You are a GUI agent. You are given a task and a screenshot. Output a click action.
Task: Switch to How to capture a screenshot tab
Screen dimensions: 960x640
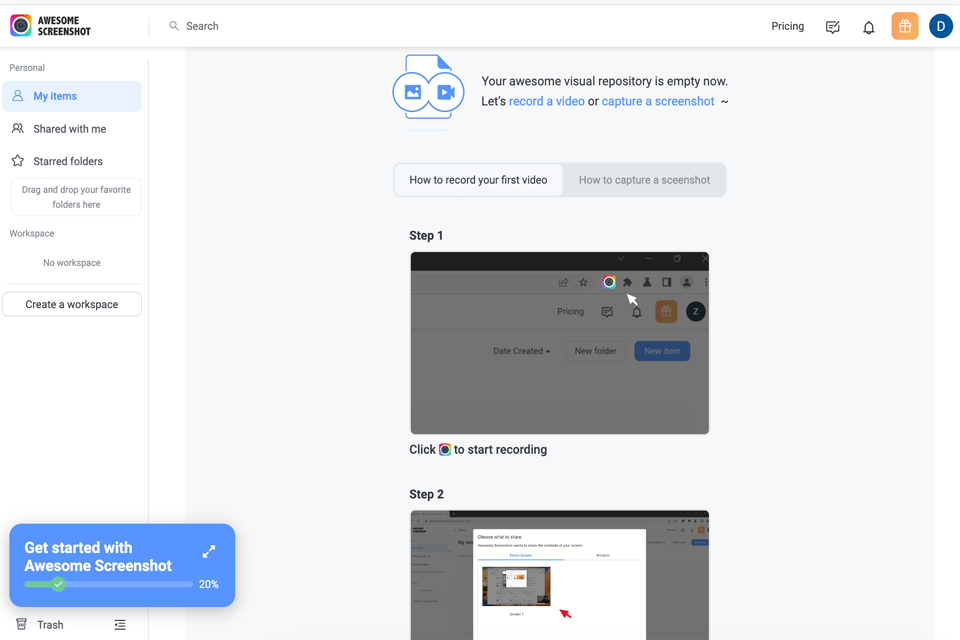(644, 180)
